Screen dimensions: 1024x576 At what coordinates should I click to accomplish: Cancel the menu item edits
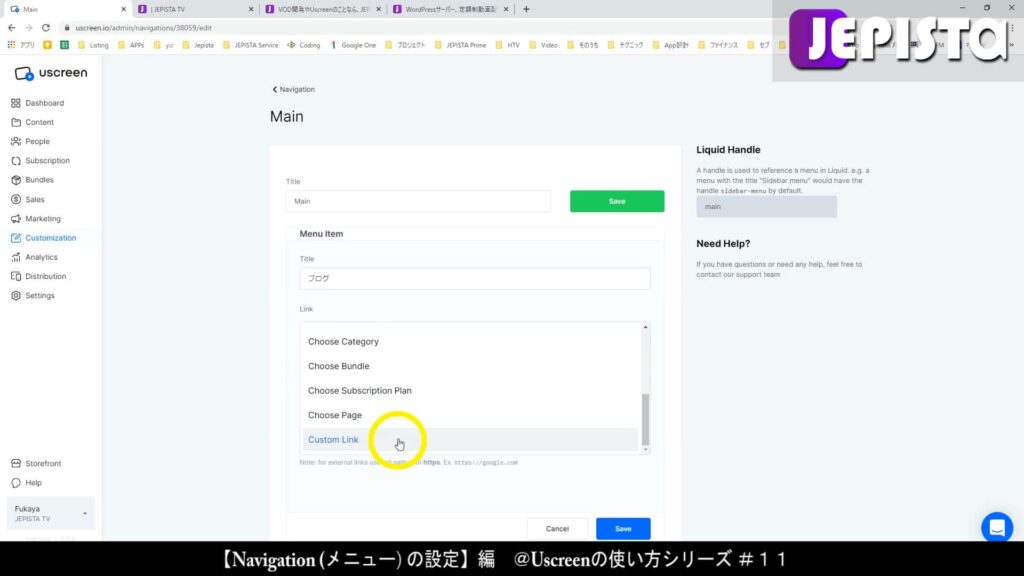click(x=557, y=528)
